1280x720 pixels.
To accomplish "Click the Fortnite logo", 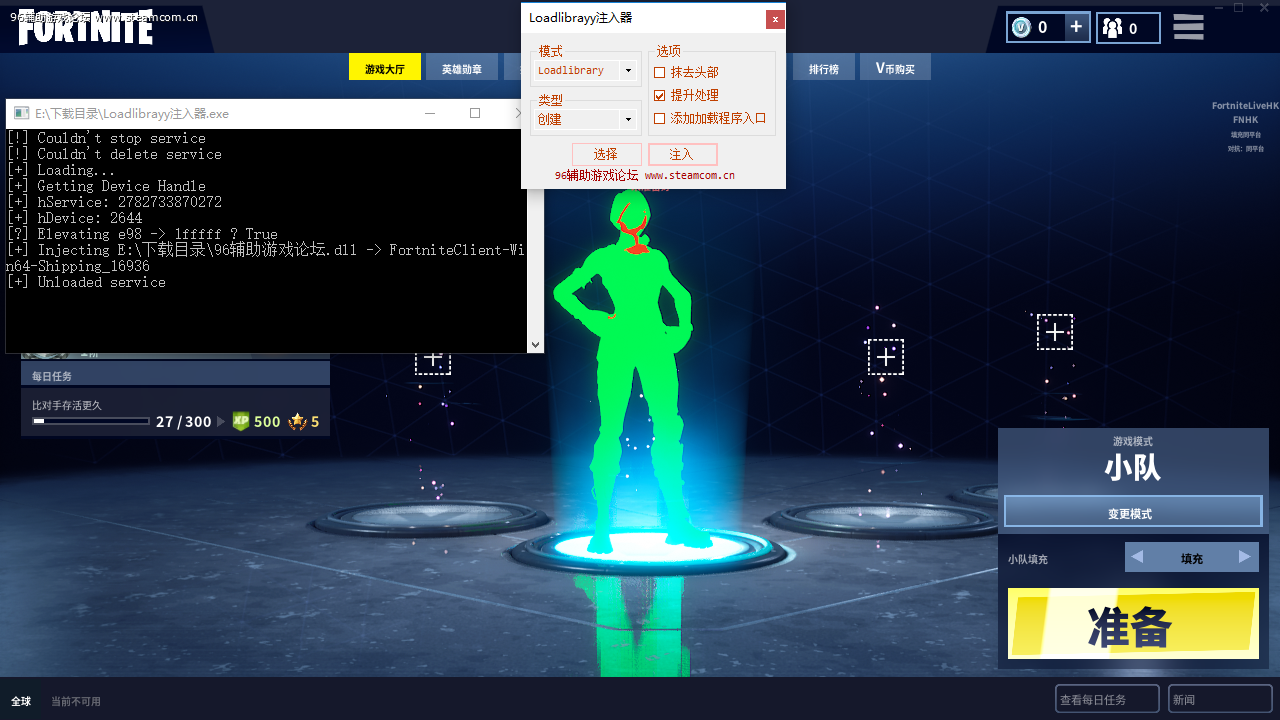I will click(x=86, y=27).
